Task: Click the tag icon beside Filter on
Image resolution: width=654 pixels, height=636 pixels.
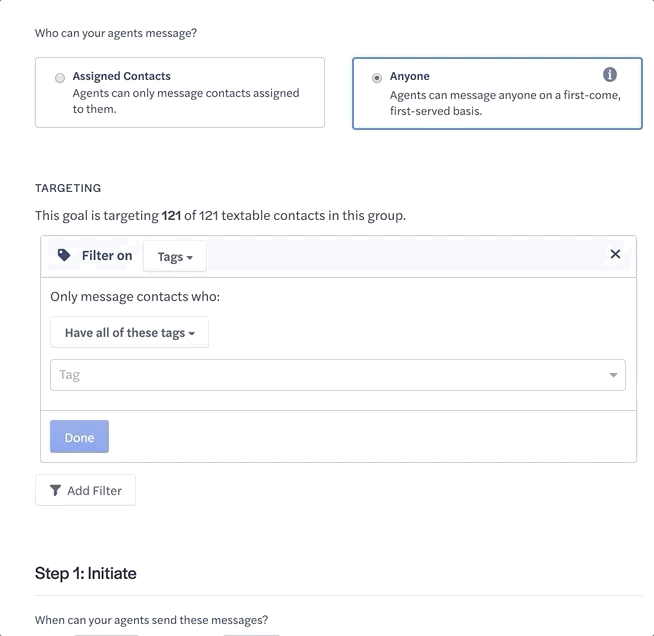Action: coord(64,255)
